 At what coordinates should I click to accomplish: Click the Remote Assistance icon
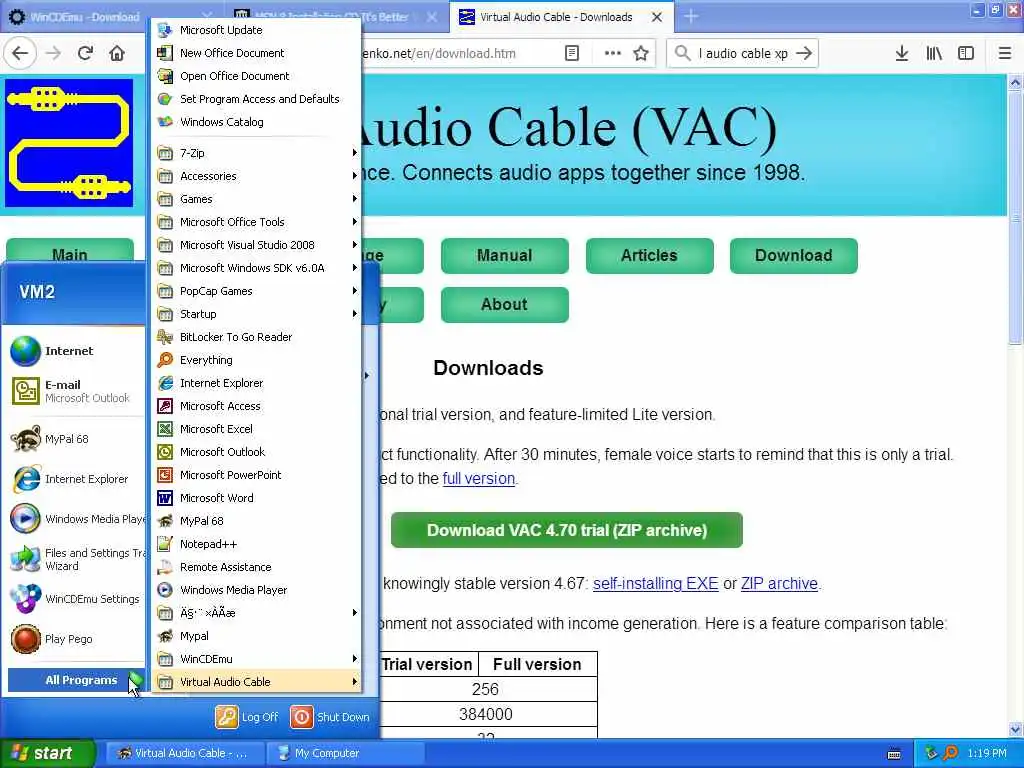point(165,567)
